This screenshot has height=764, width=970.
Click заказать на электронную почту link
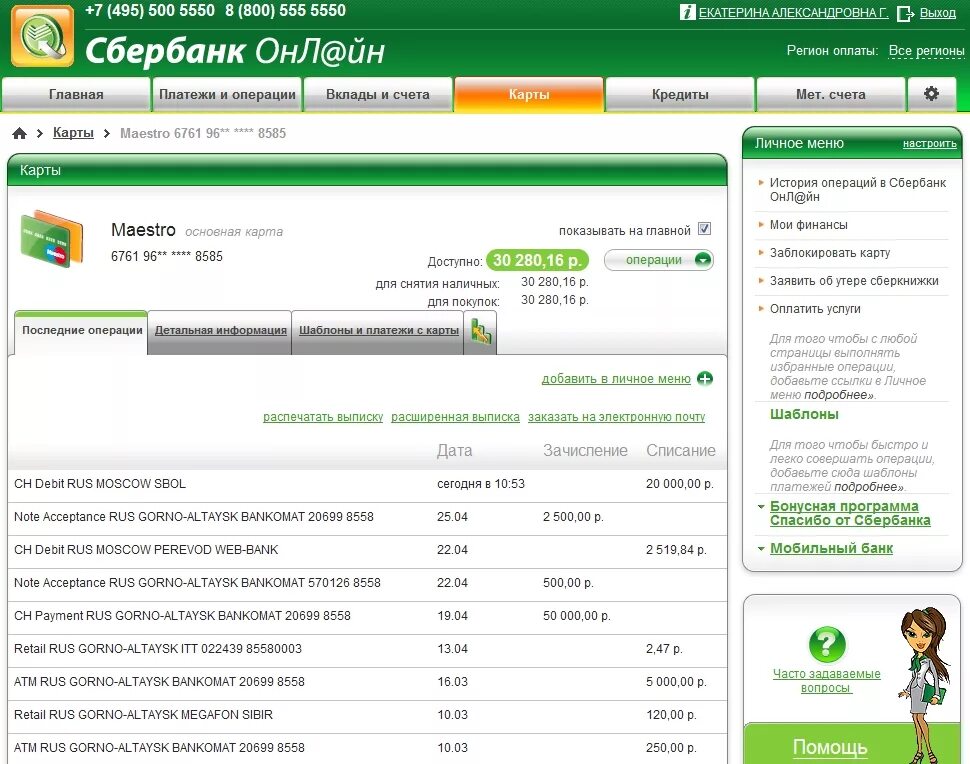[616, 417]
